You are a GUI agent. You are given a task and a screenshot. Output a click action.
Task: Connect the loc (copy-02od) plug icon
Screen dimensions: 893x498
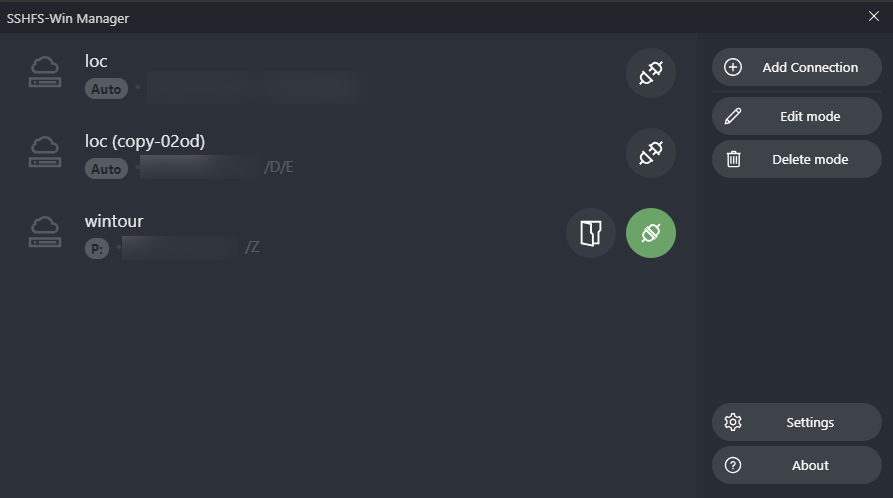[x=651, y=153]
